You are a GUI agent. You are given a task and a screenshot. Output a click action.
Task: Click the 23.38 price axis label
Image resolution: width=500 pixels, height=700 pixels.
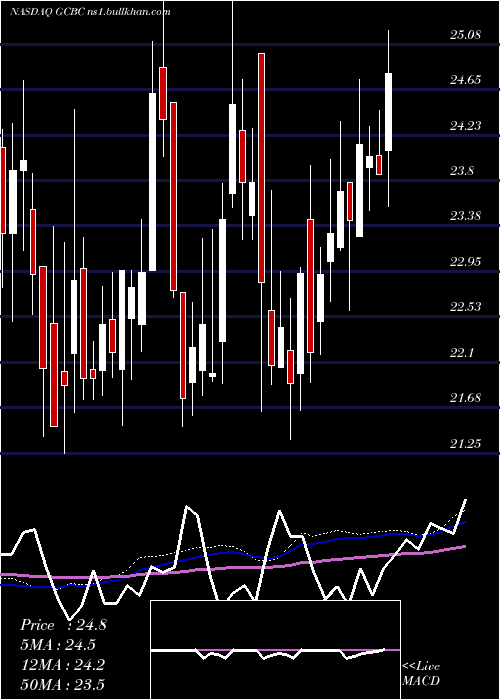(x=466, y=216)
